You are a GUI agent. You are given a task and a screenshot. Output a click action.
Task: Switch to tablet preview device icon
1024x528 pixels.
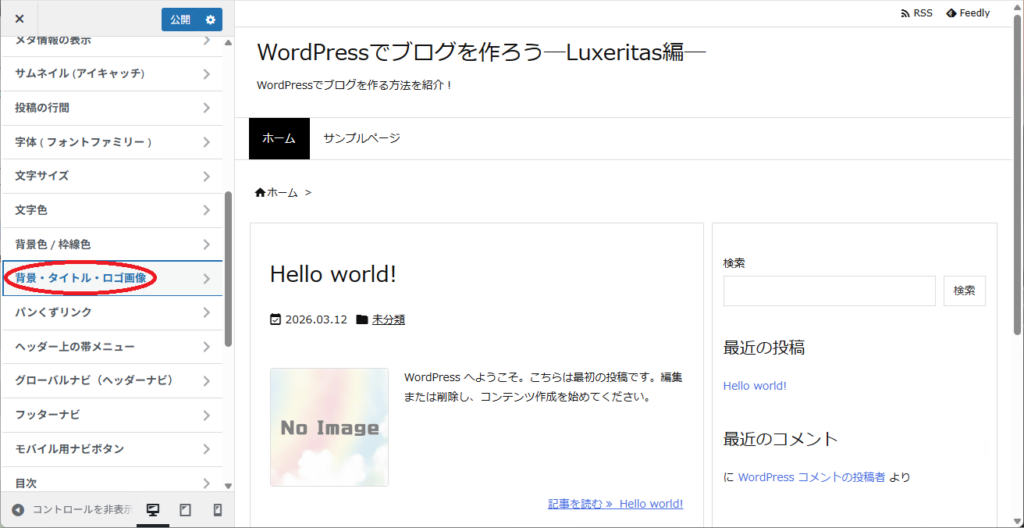(x=185, y=510)
